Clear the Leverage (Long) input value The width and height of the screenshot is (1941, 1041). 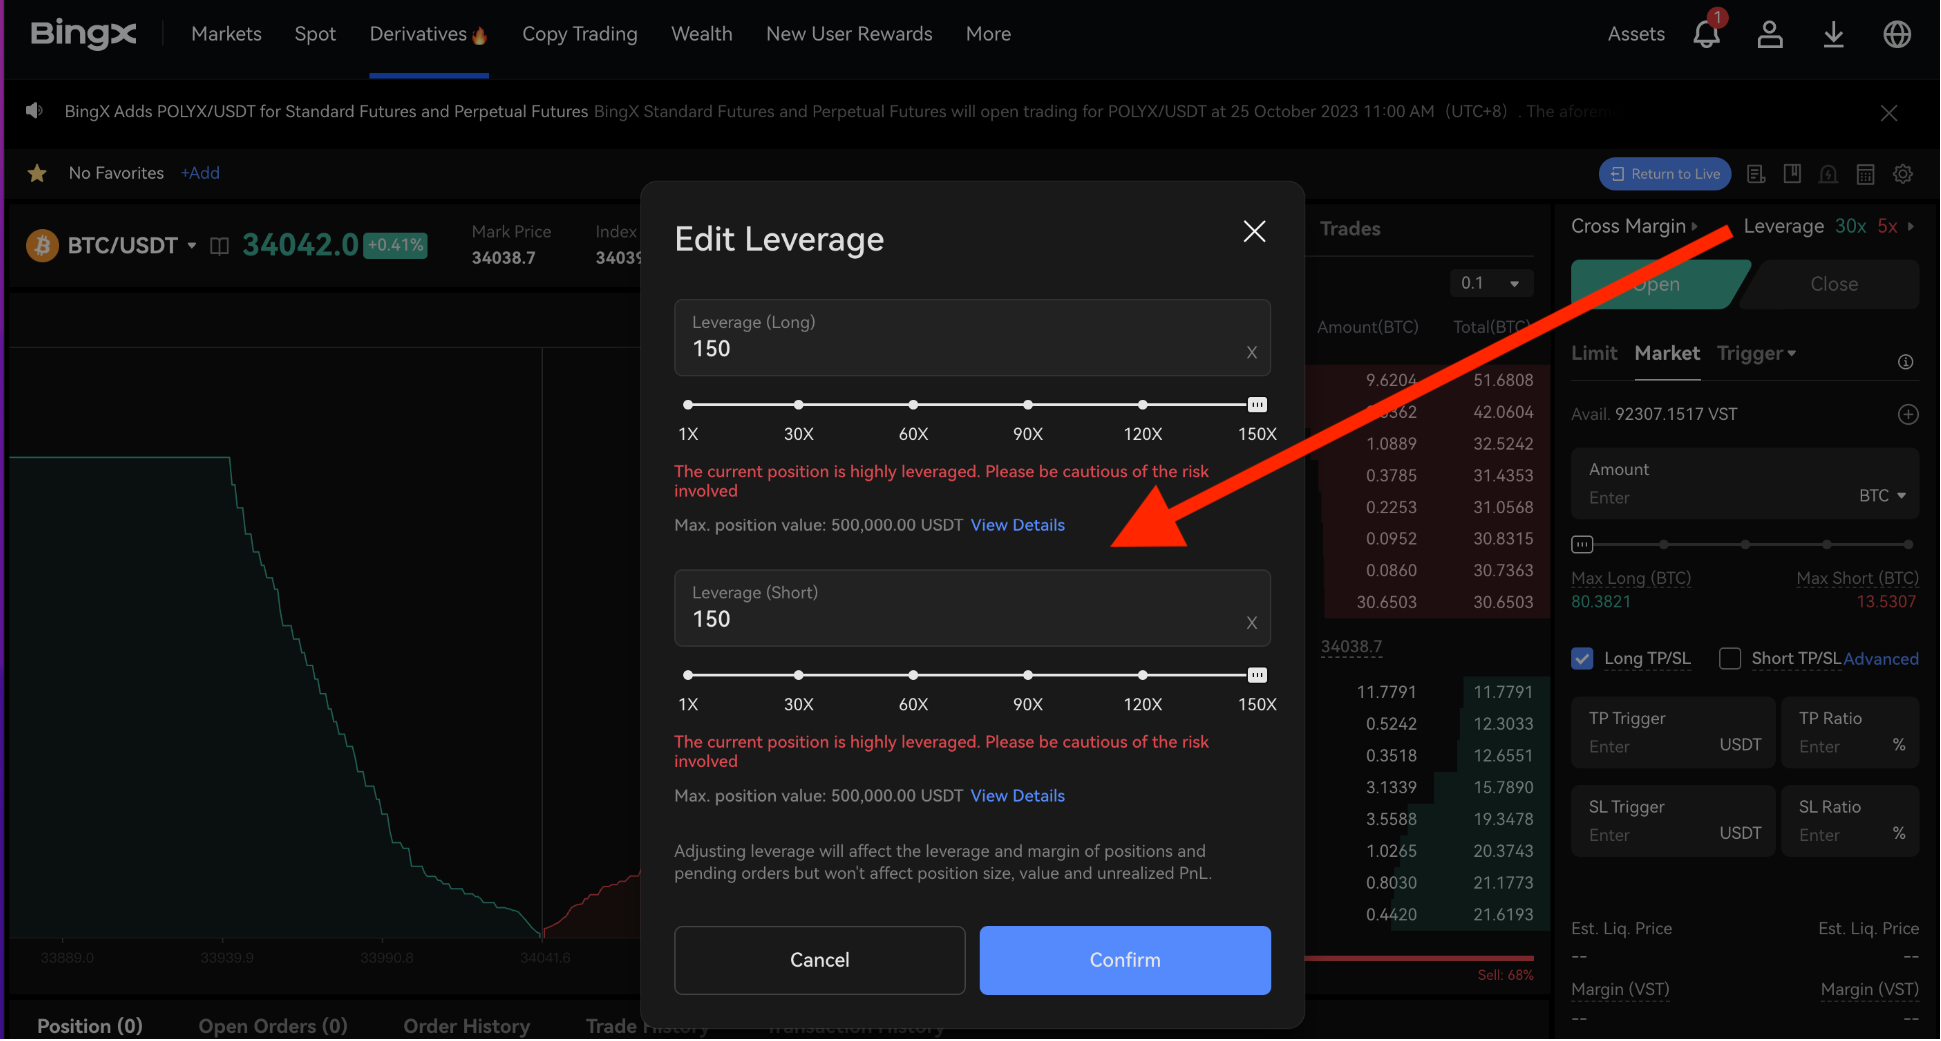point(1251,352)
